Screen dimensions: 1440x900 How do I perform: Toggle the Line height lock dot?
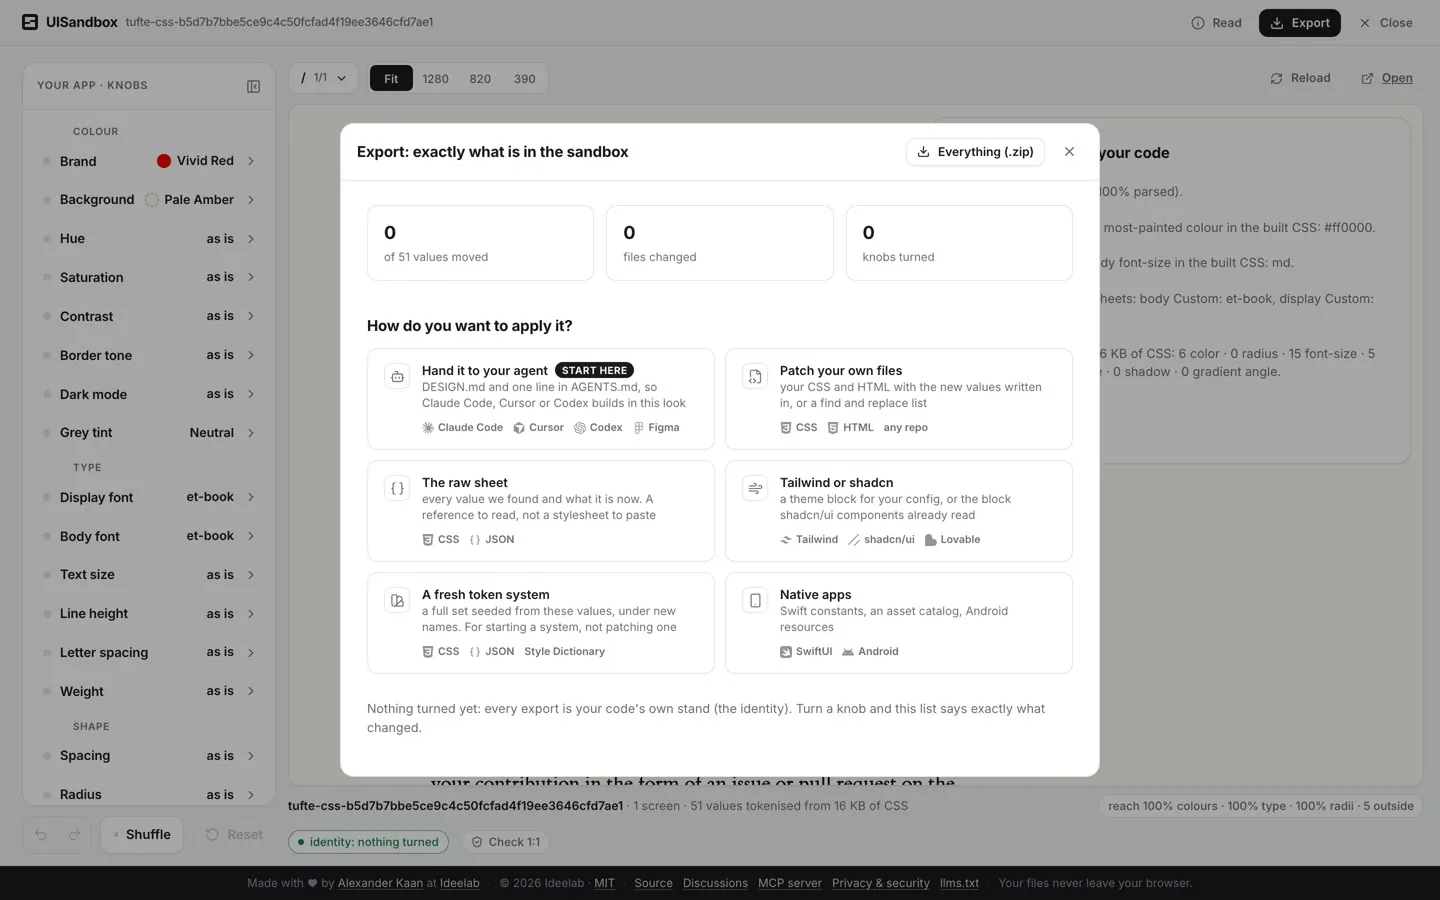pos(47,614)
